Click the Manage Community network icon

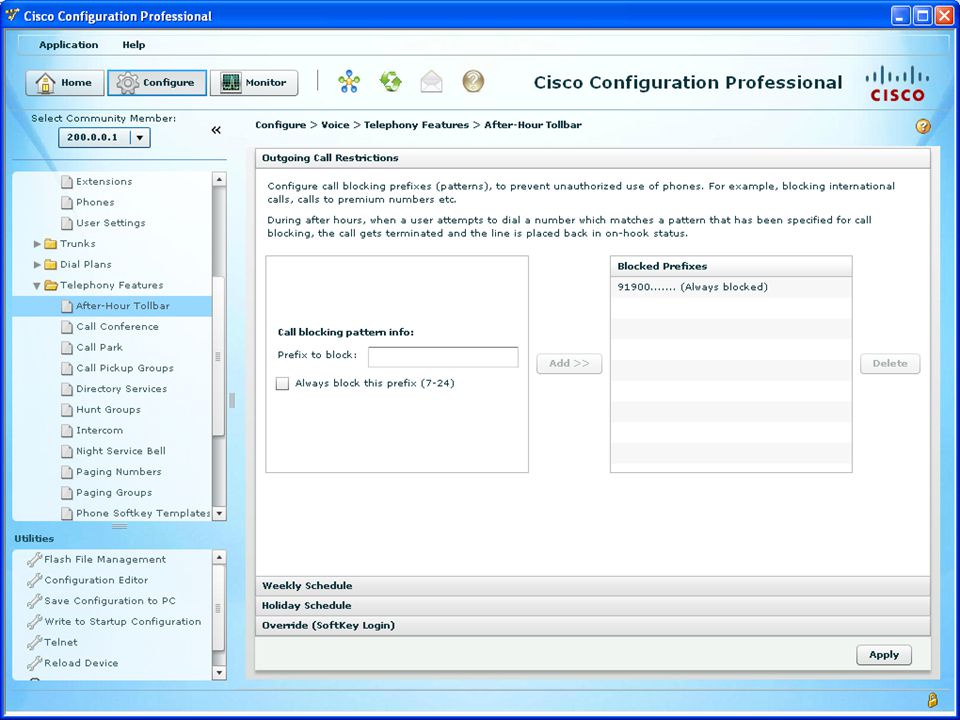tap(349, 81)
